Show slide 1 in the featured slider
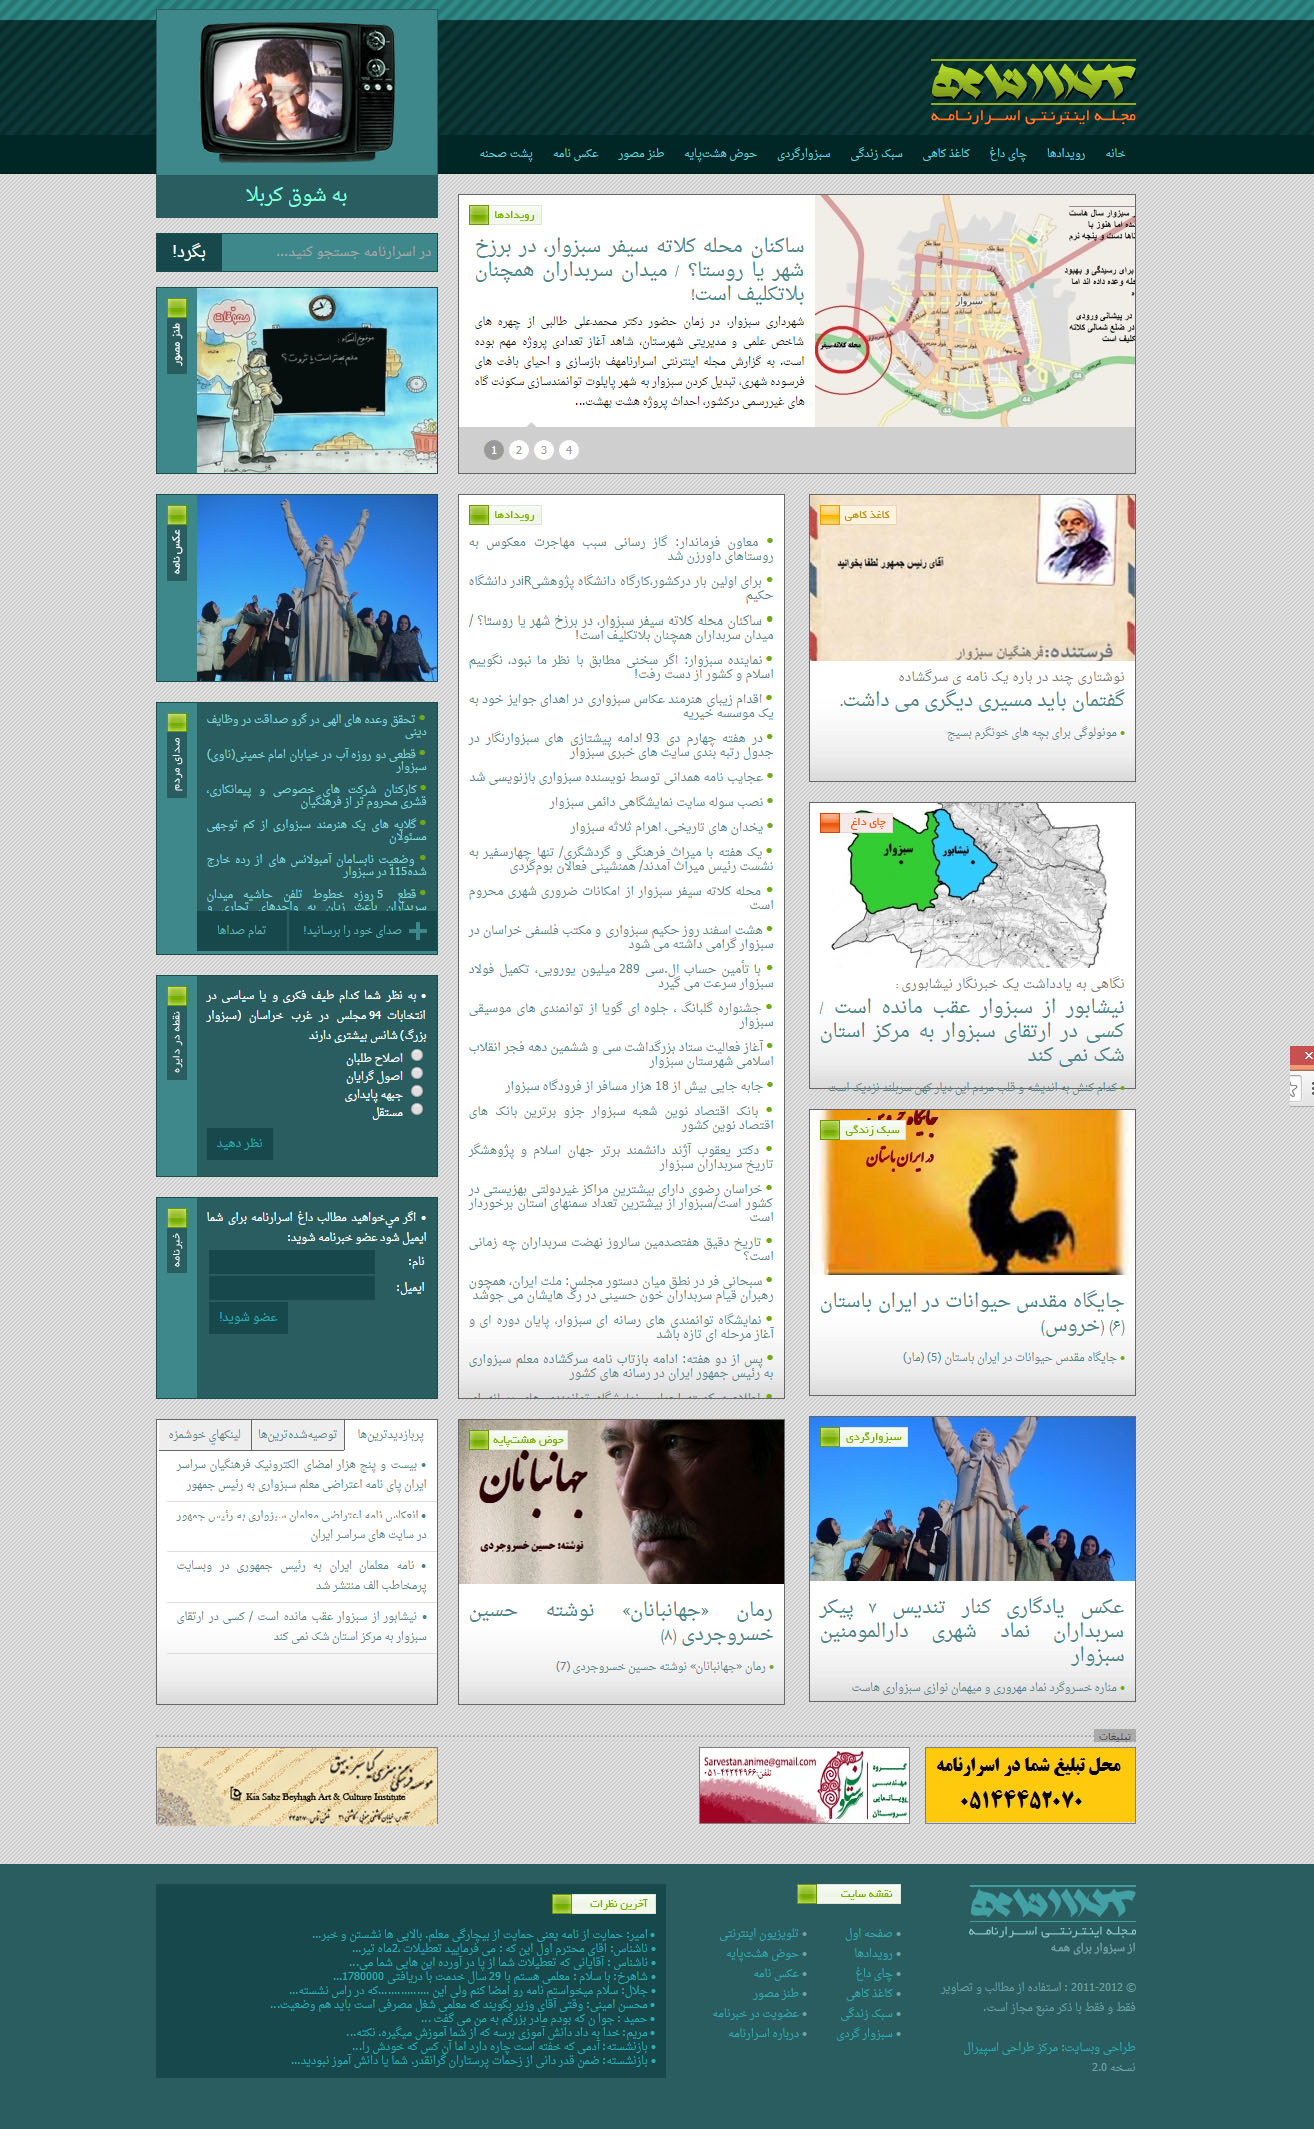Image resolution: width=1314 pixels, height=2129 pixels. click(x=494, y=450)
